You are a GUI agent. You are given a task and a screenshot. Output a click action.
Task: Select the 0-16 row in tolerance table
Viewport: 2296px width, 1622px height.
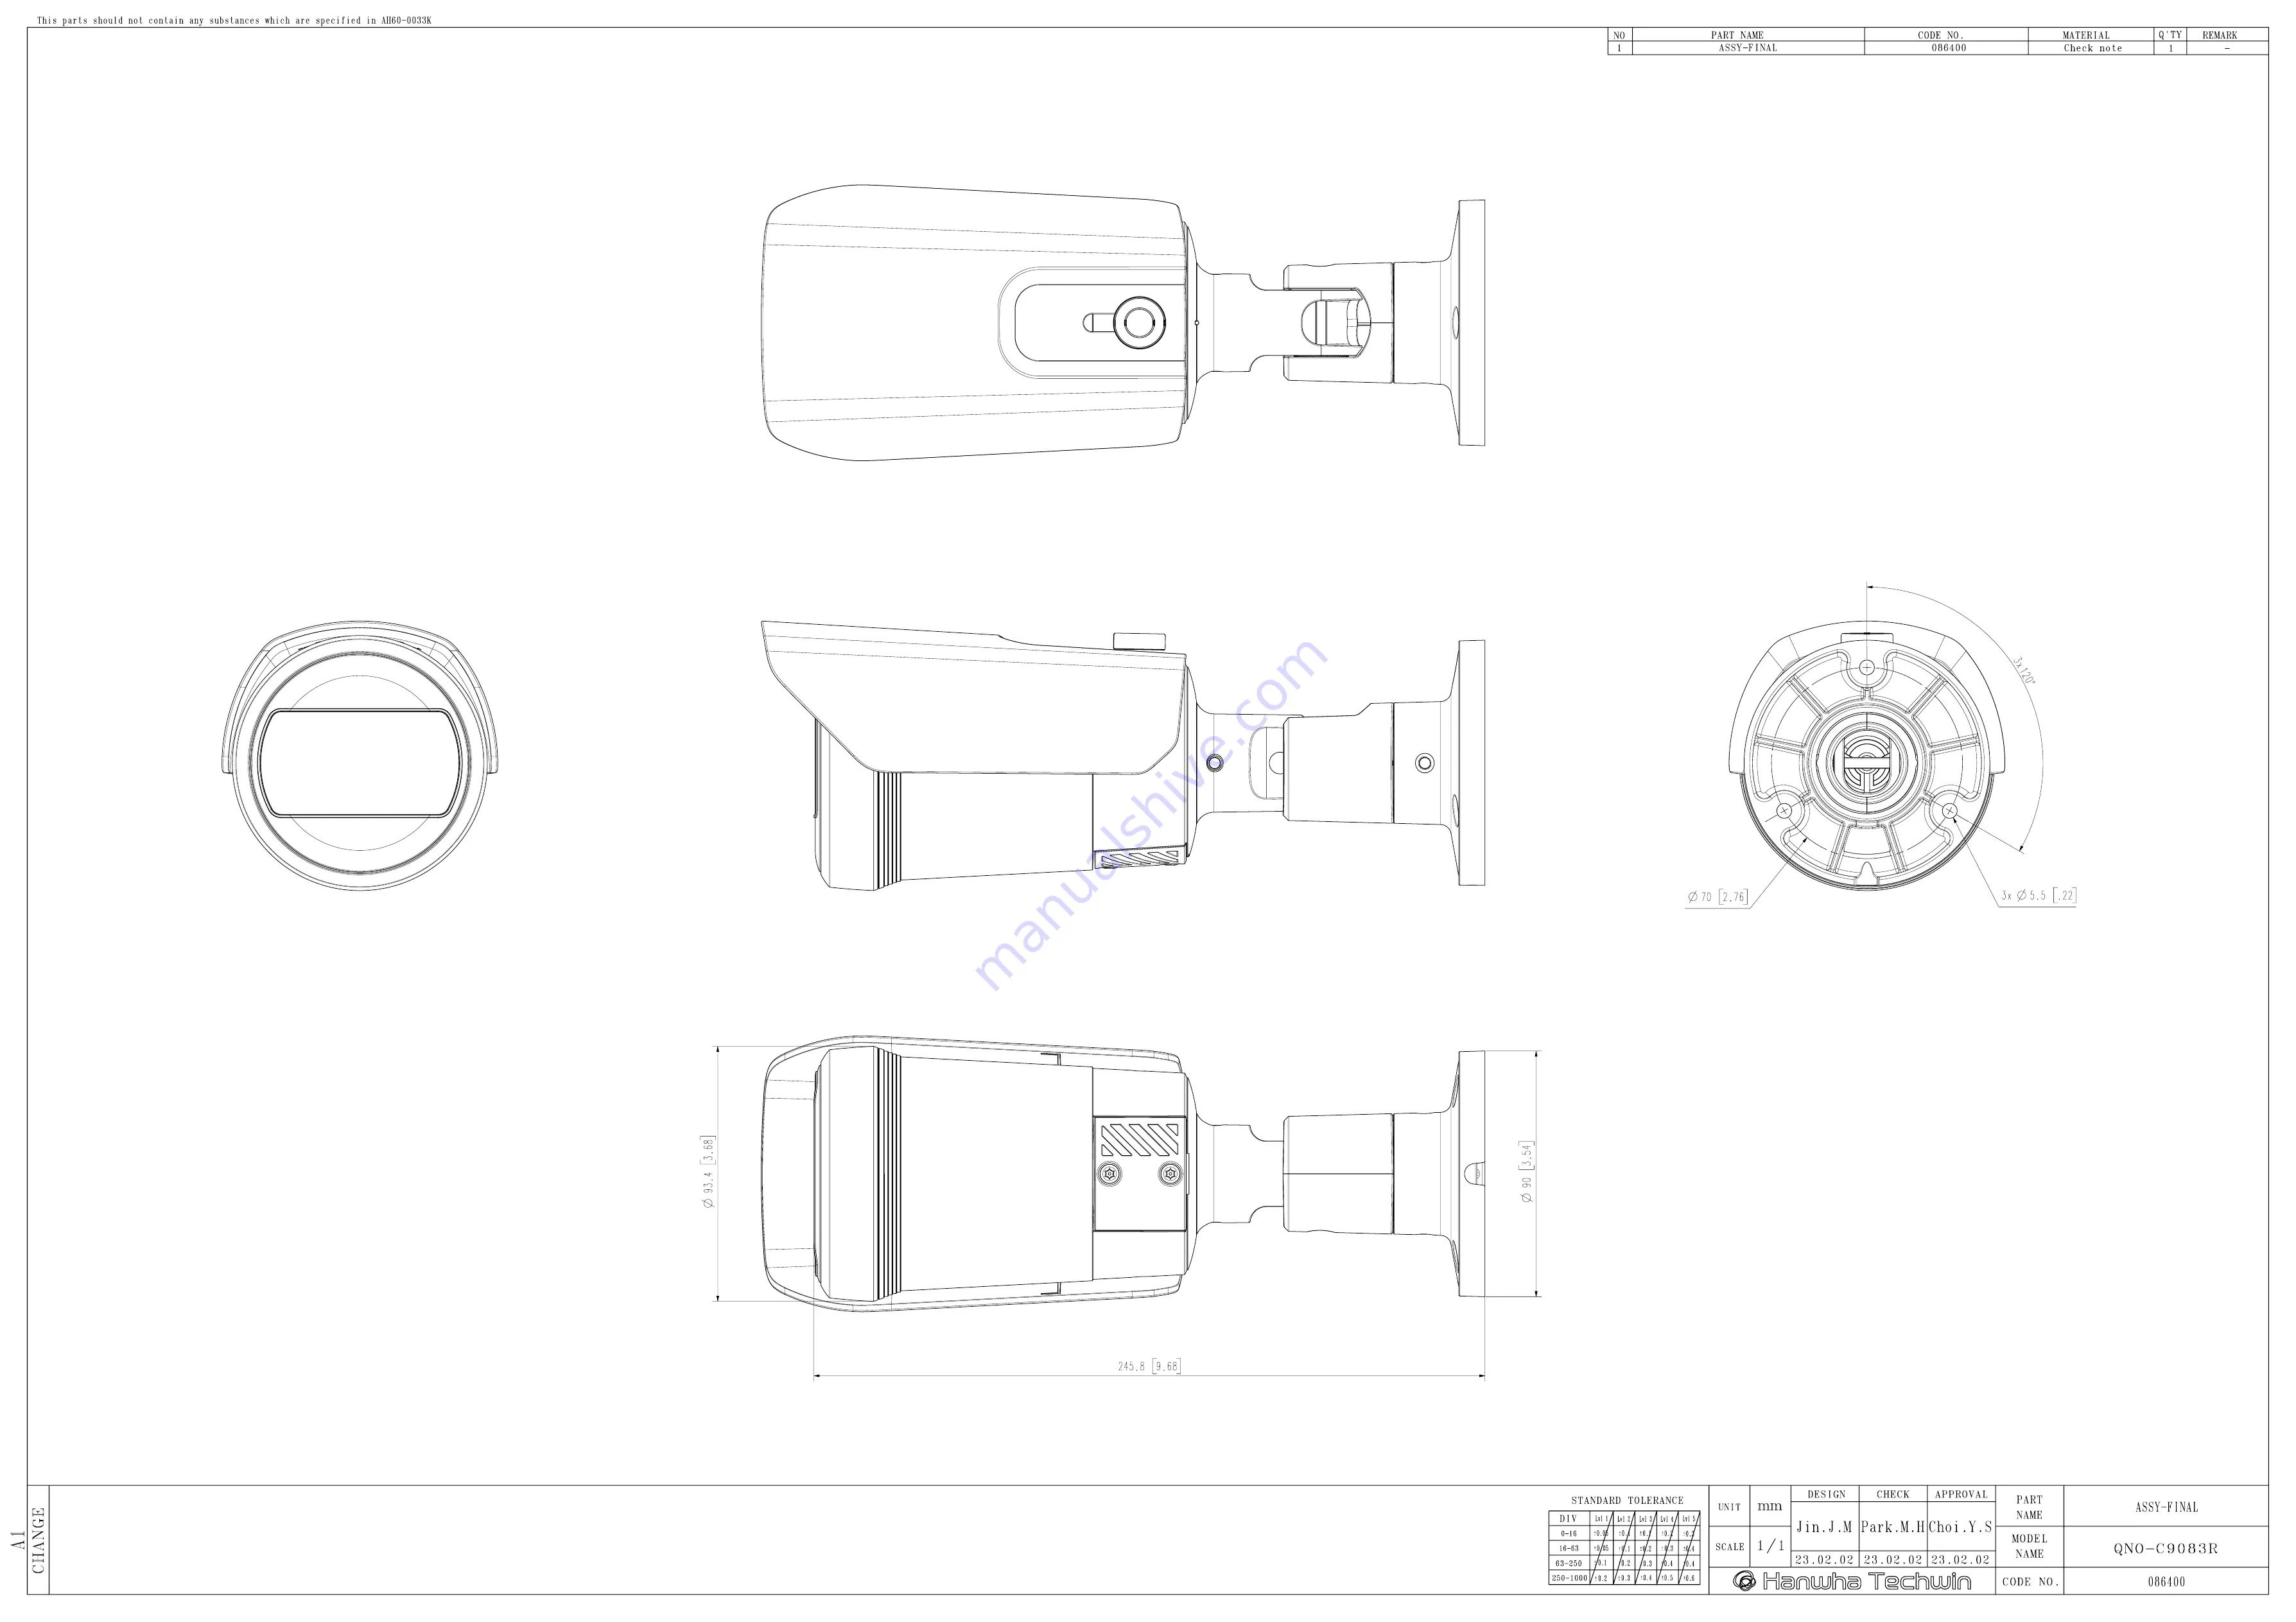(1624, 1533)
